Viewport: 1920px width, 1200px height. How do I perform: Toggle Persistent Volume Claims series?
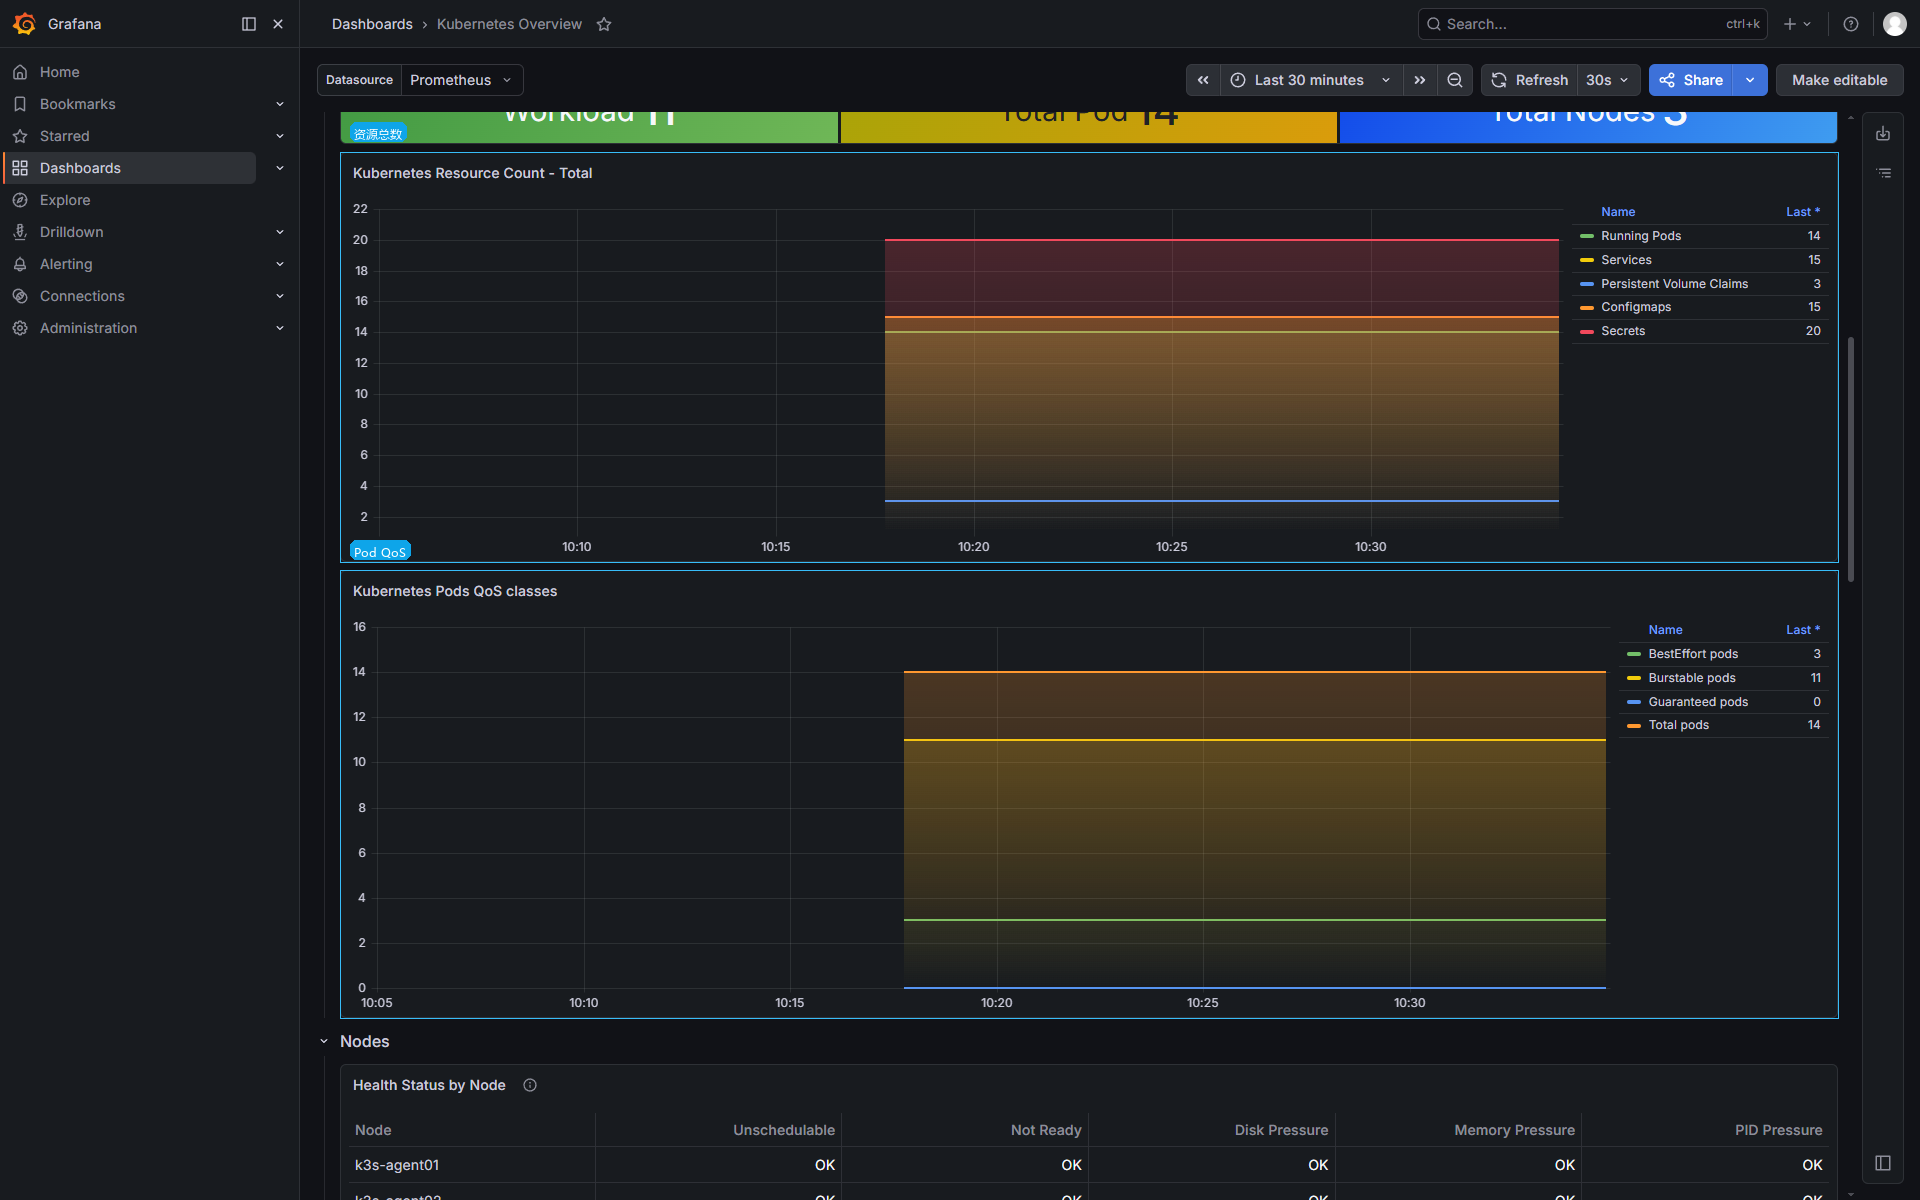[x=1674, y=284]
